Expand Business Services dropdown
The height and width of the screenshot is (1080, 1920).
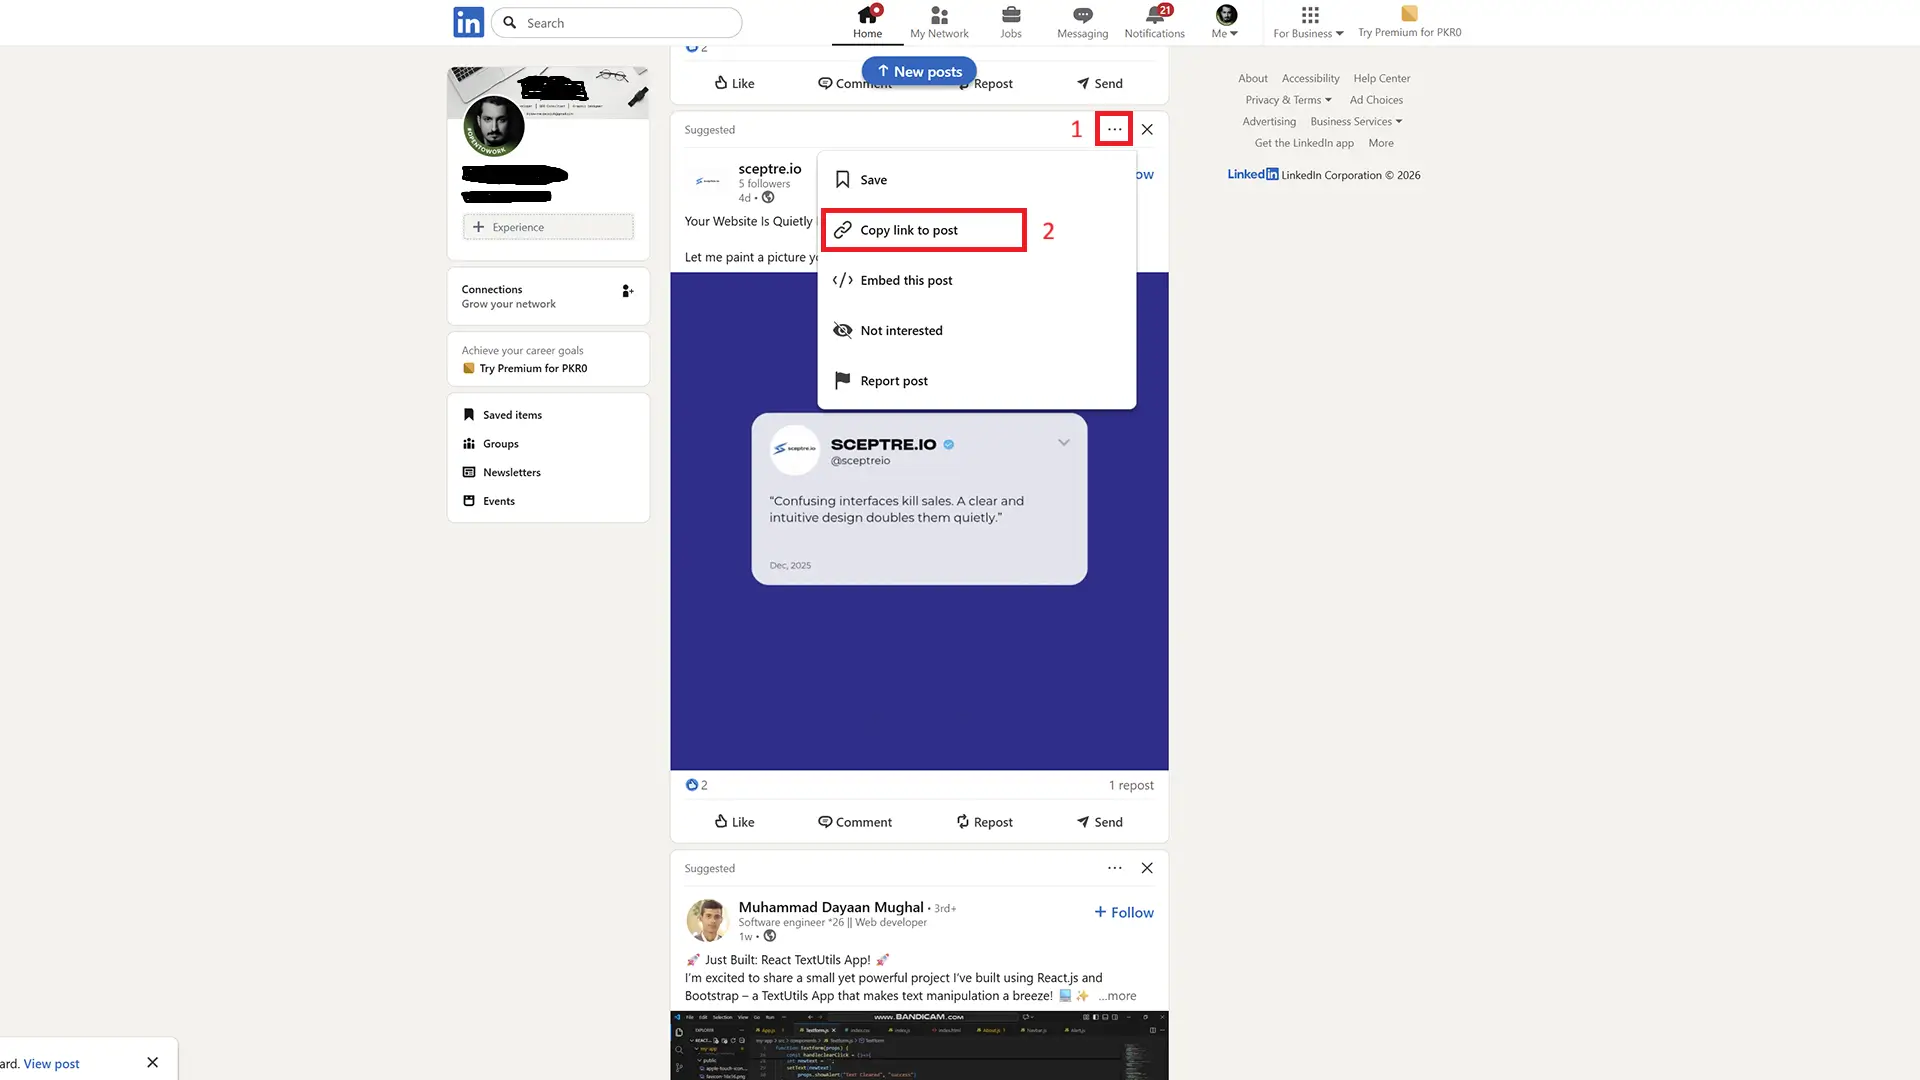(1356, 122)
